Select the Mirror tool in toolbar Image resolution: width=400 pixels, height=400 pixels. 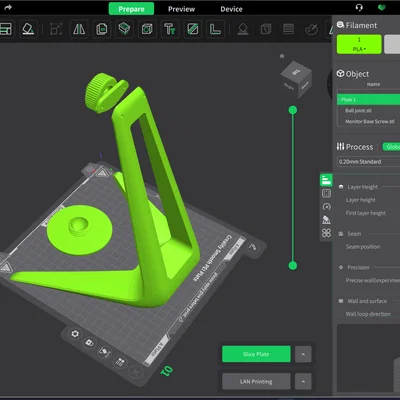tap(79, 29)
